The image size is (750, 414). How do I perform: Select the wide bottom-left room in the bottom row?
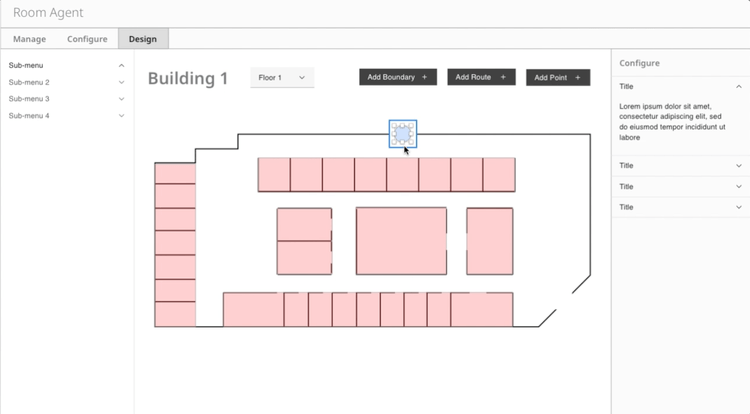(253, 310)
